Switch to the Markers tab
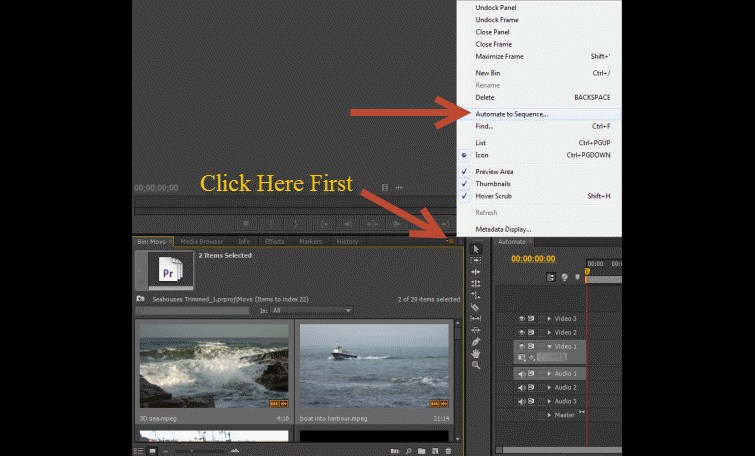 (x=310, y=242)
